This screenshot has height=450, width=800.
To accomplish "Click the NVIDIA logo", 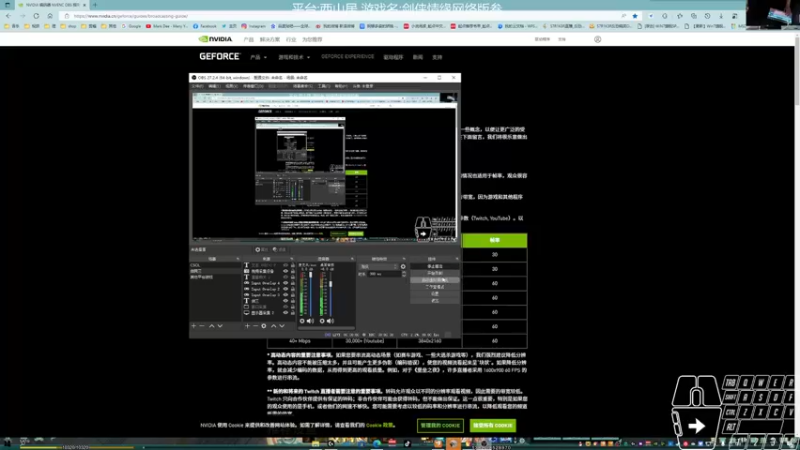I will 215,39.
